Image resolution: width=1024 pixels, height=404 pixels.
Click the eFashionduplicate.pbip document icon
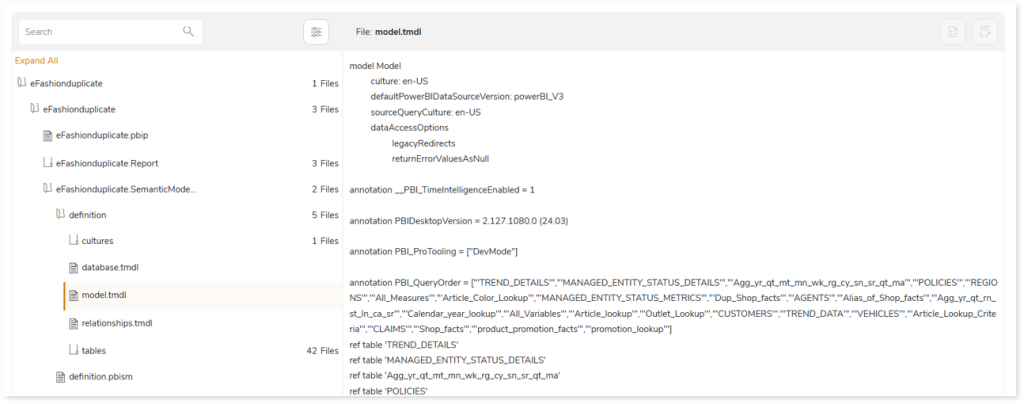pyautogui.click(x=47, y=135)
